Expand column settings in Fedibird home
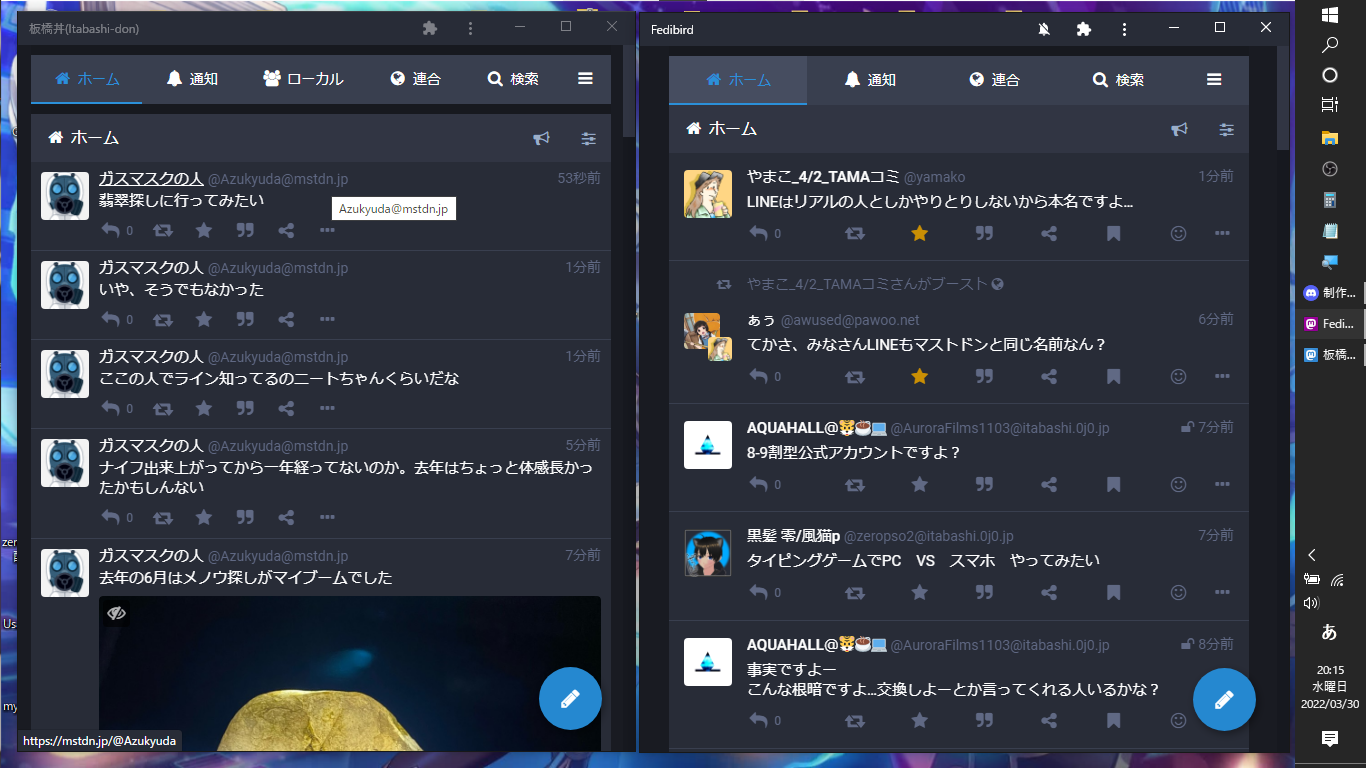 1227,129
